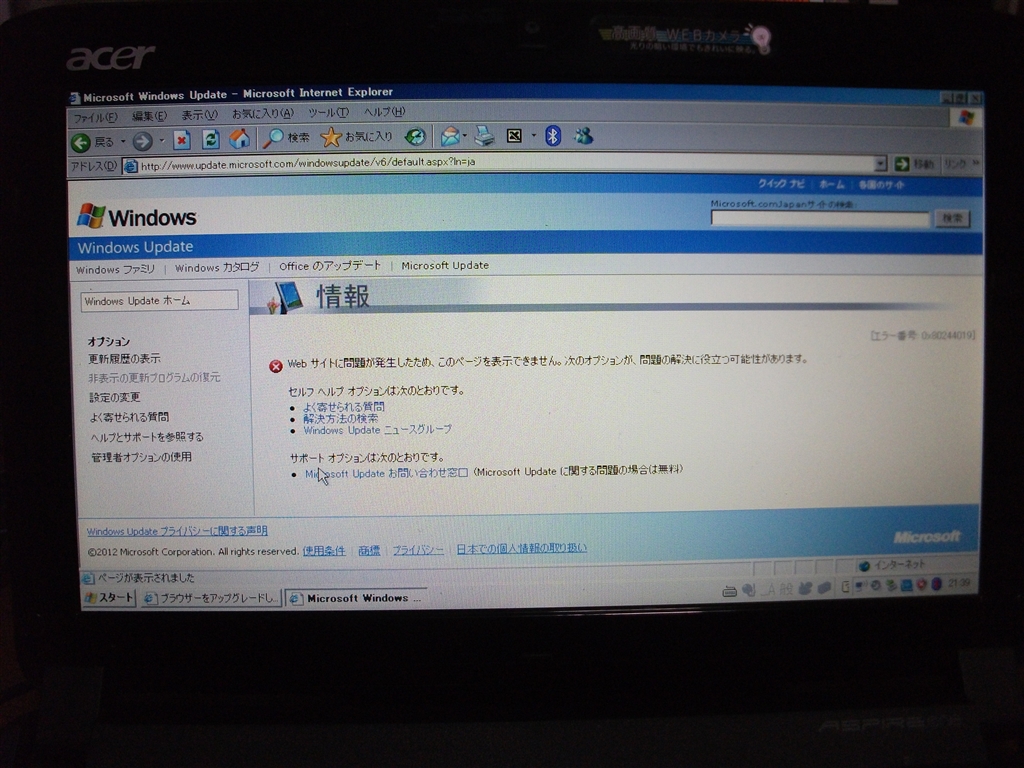The image size is (1024, 768).
Task: Click the IME input mode A indicator
Action: coord(770,590)
